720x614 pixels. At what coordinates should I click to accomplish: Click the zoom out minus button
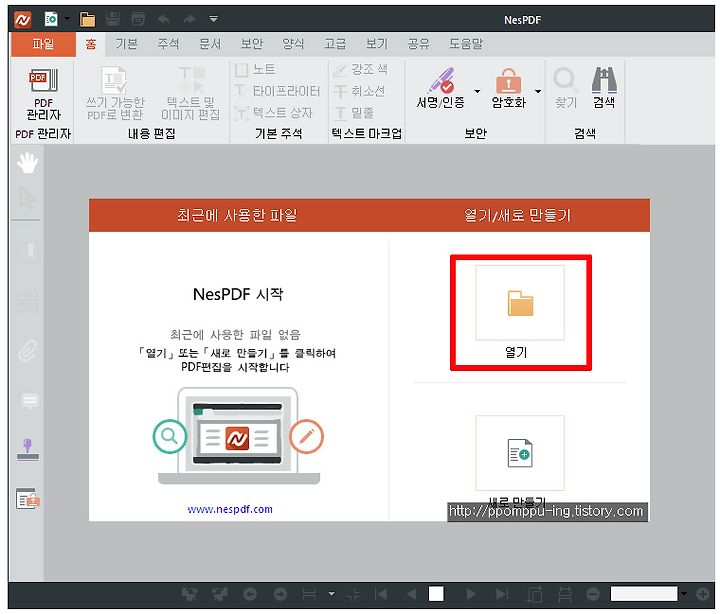tap(593, 594)
